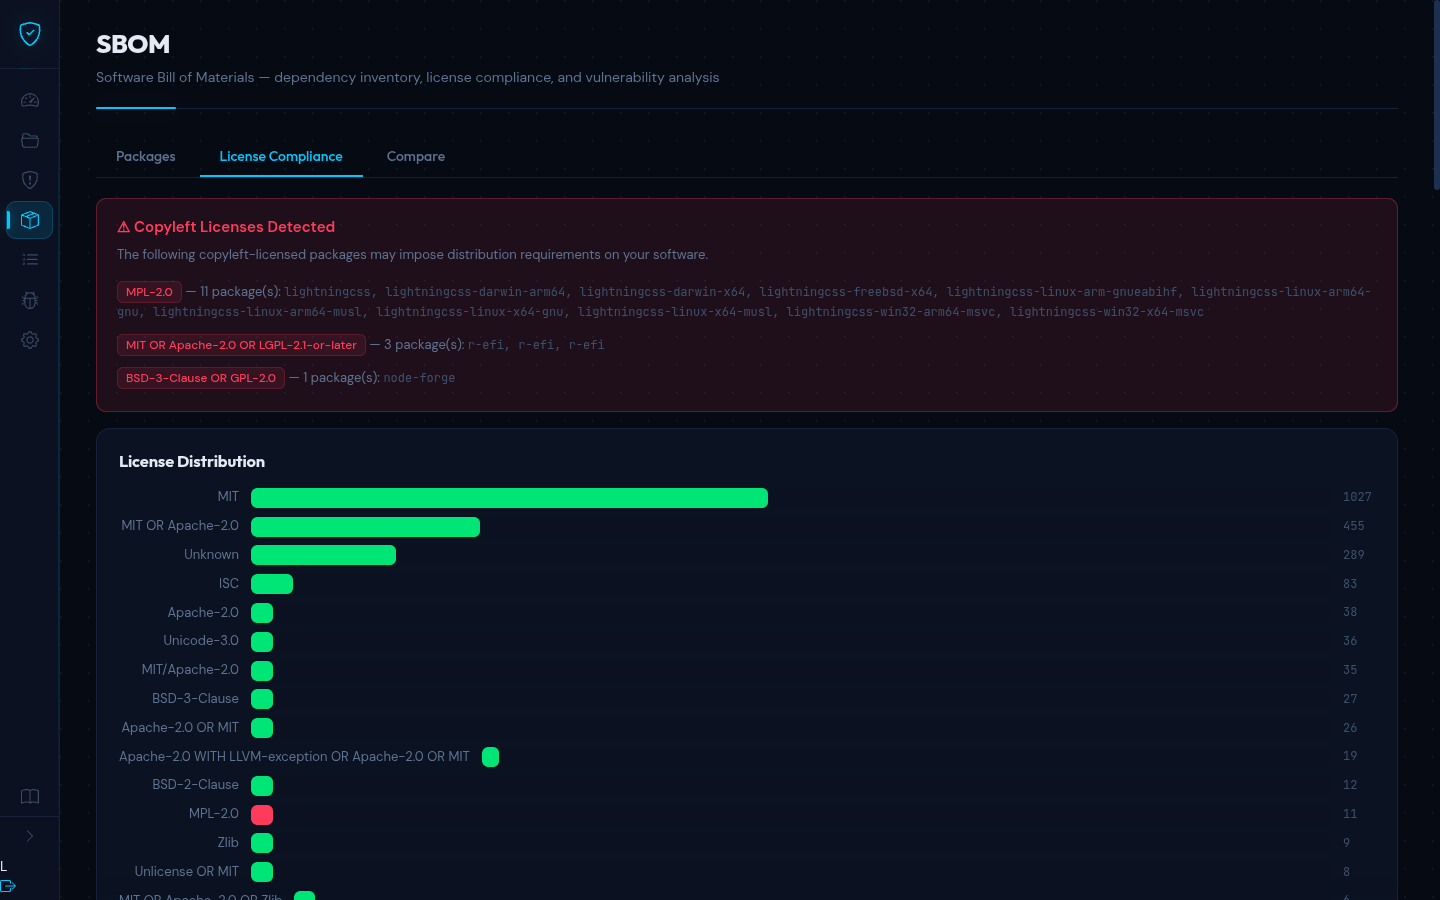The height and width of the screenshot is (900, 1440).
Task: Open the Projects folder icon in sidebar
Action: pos(29,140)
